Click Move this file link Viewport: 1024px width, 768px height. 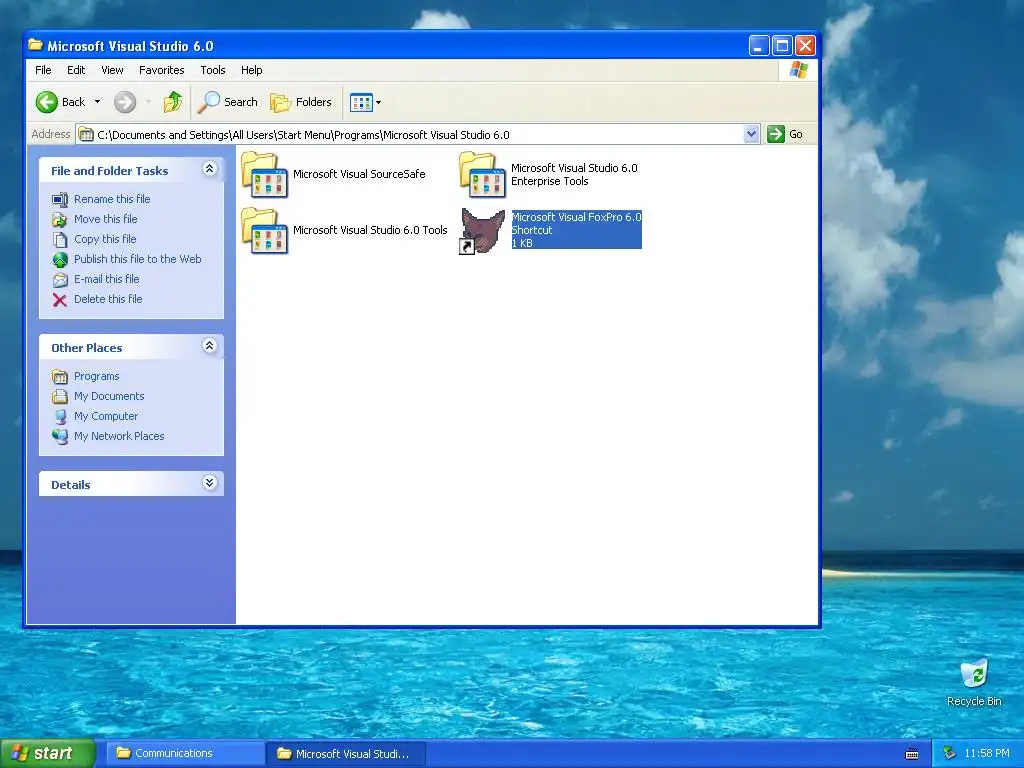105,219
